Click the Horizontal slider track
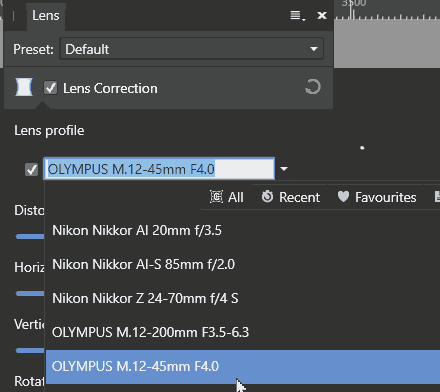This screenshot has height=392, width=440. 30,294
